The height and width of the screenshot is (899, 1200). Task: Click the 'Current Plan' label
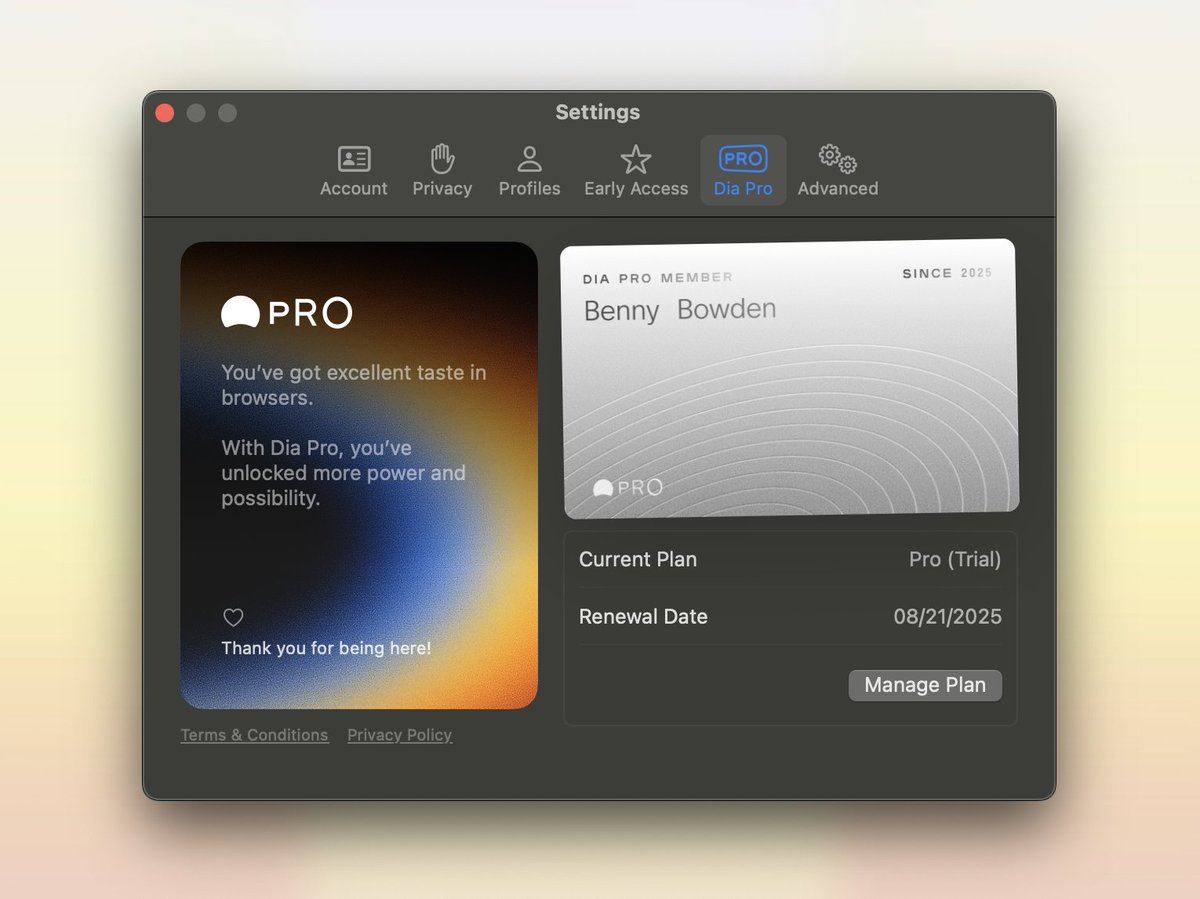click(638, 559)
